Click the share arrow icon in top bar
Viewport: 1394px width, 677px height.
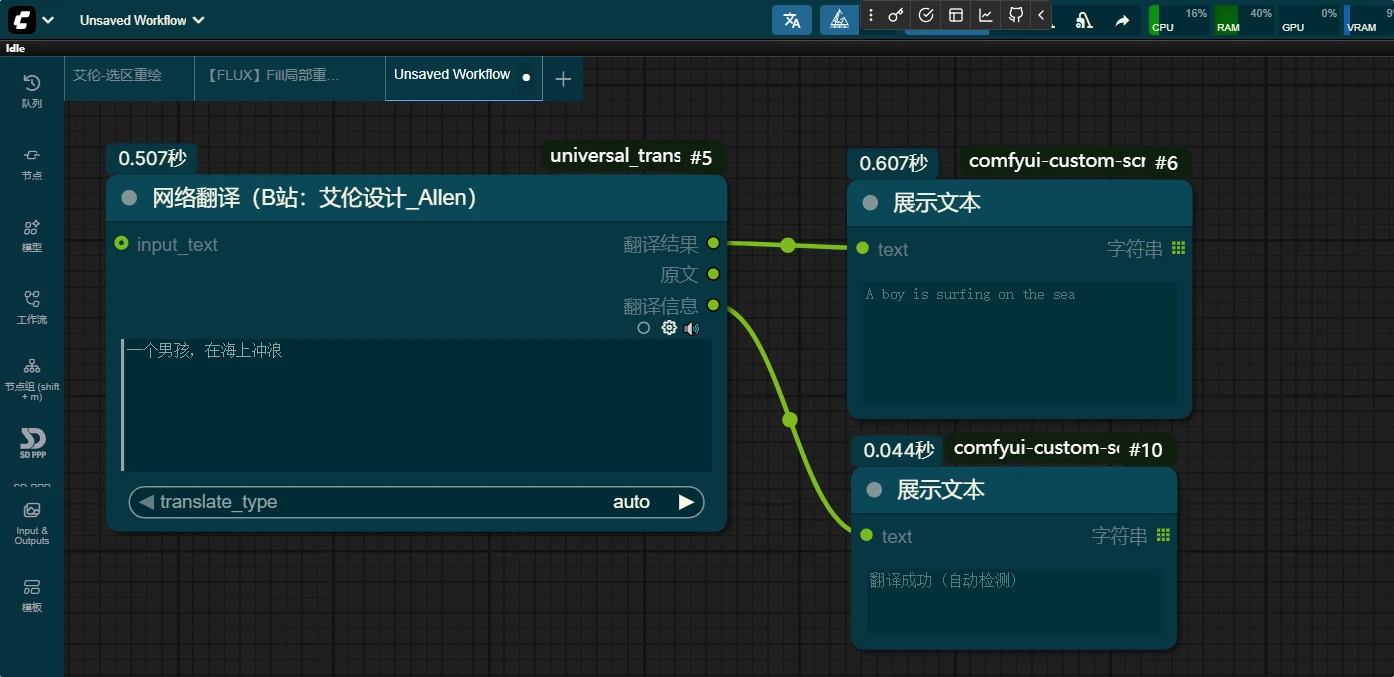coord(1122,20)
